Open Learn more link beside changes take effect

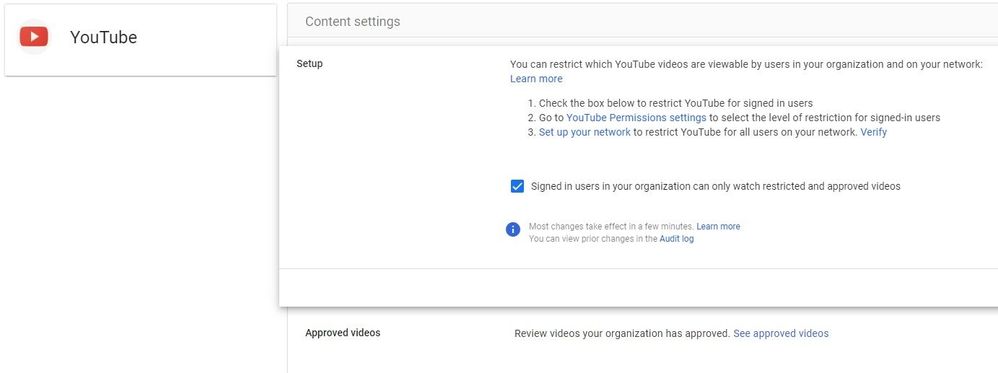pyautogui.click(x=718, y=227)
